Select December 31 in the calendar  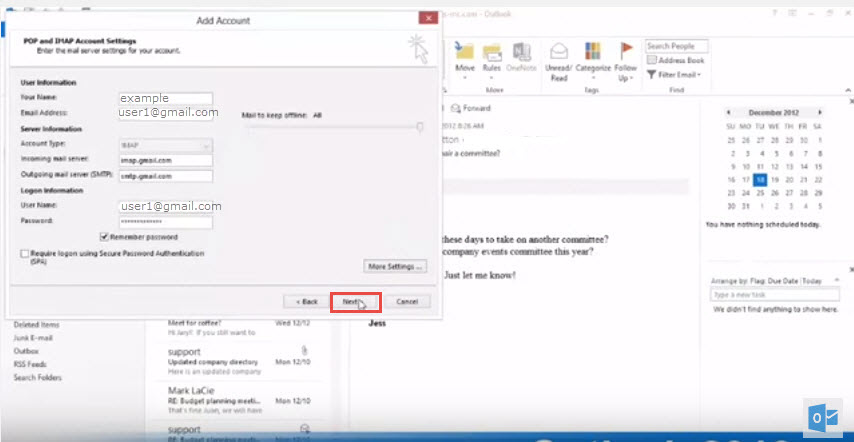746,206
